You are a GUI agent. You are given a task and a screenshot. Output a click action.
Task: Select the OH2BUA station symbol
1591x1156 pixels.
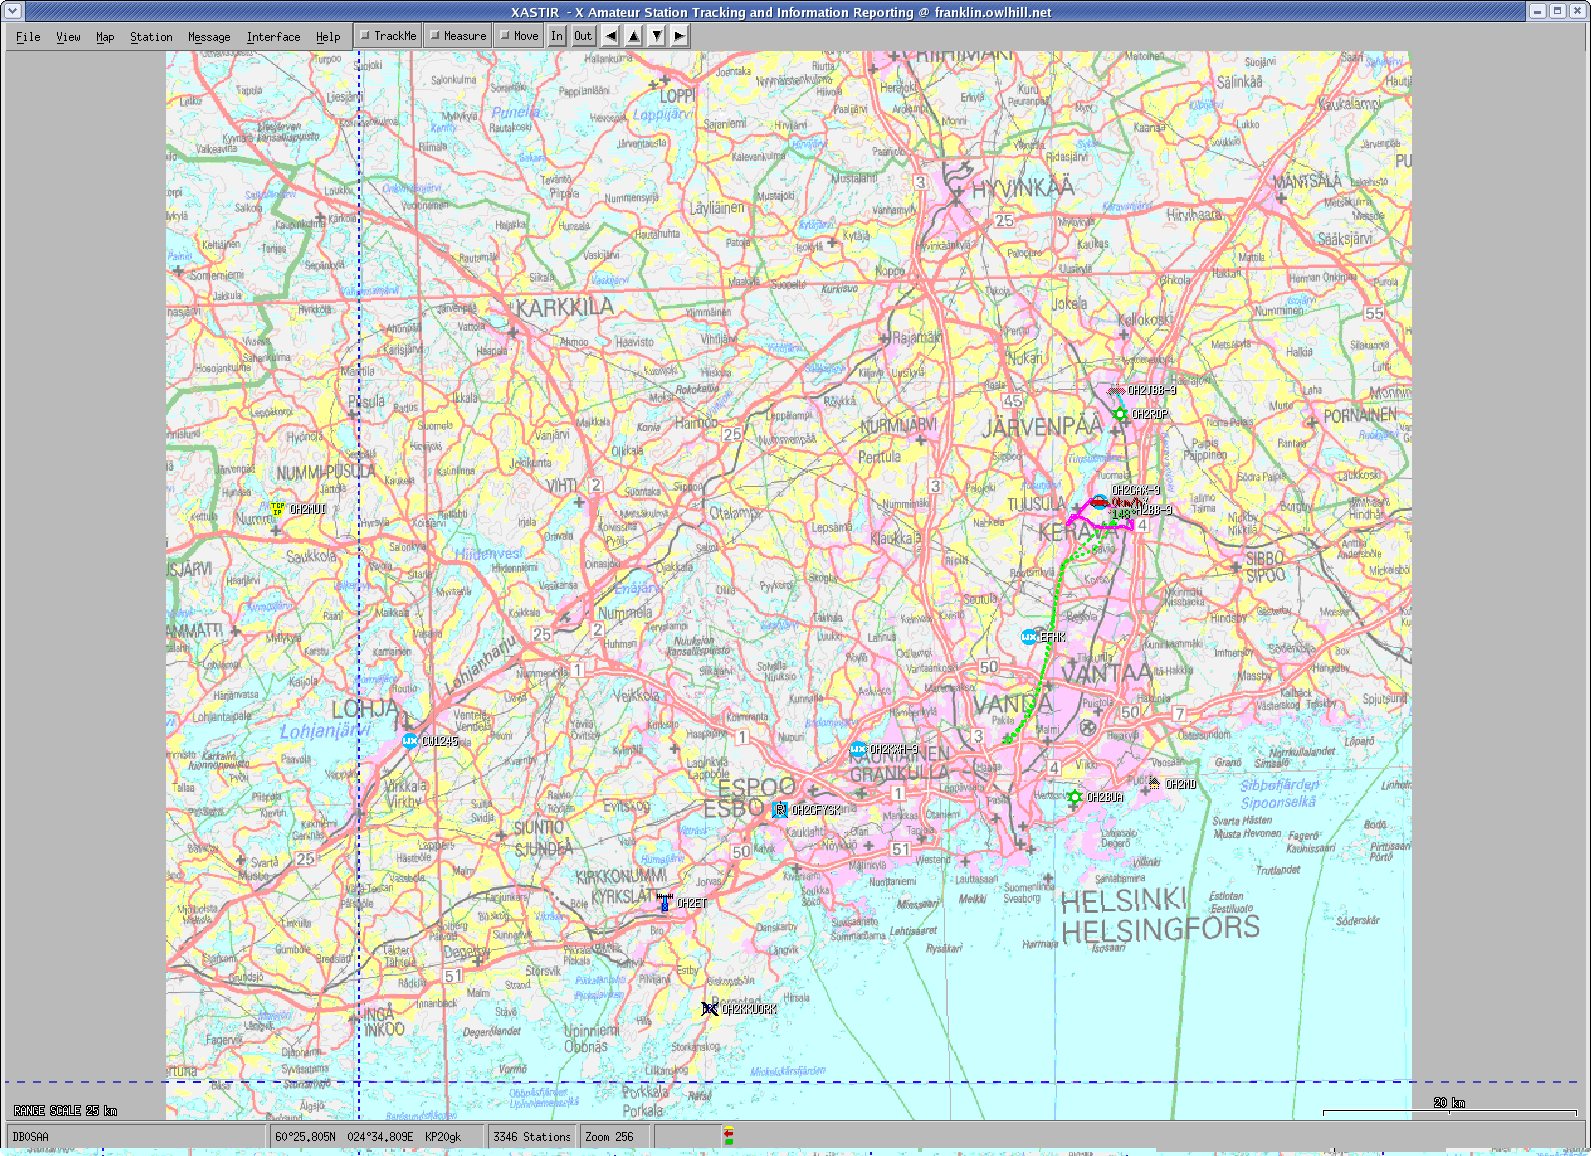[1075, 797]
